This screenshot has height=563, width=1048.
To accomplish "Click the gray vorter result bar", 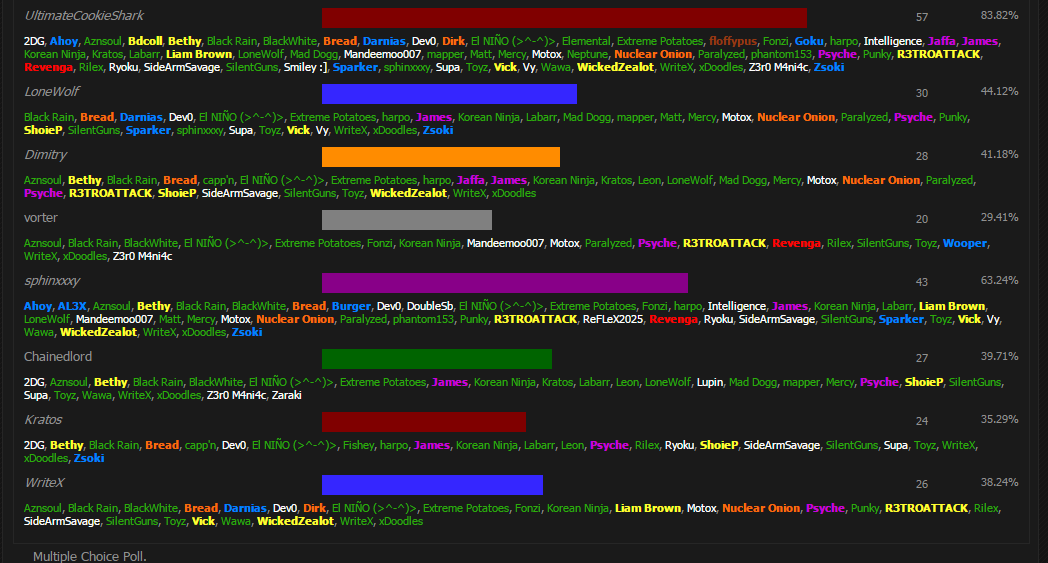I will pyautogui.click(x=407, y=220).
